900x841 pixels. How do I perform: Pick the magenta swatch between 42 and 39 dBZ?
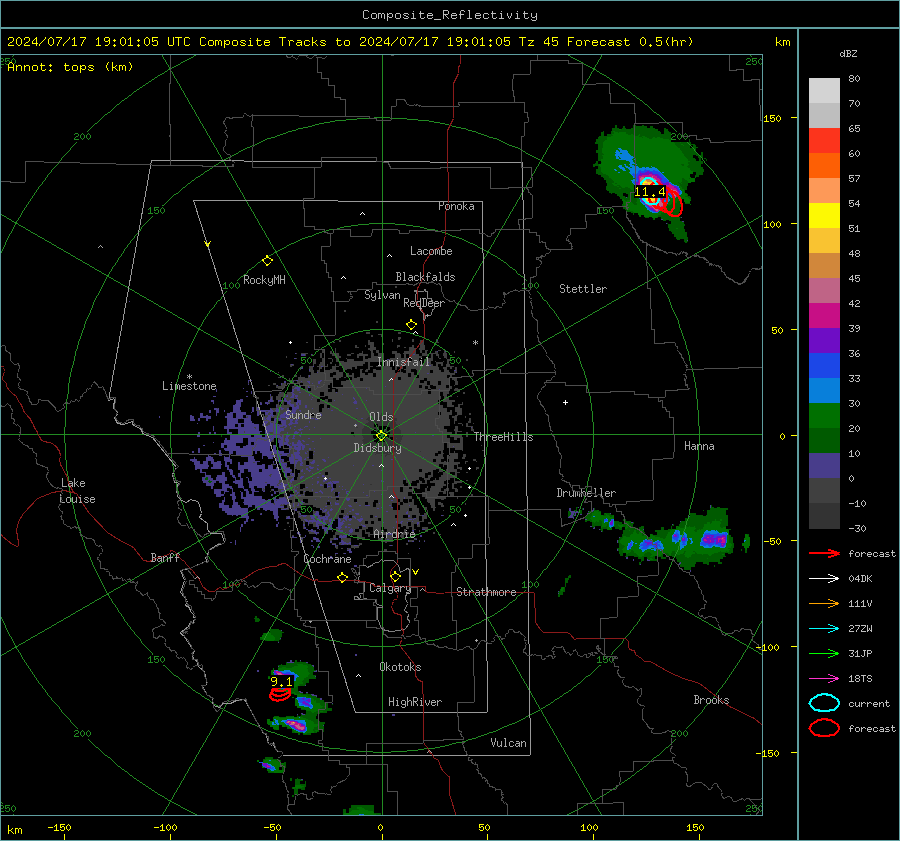pyautogui.click(x=824, y=316)
